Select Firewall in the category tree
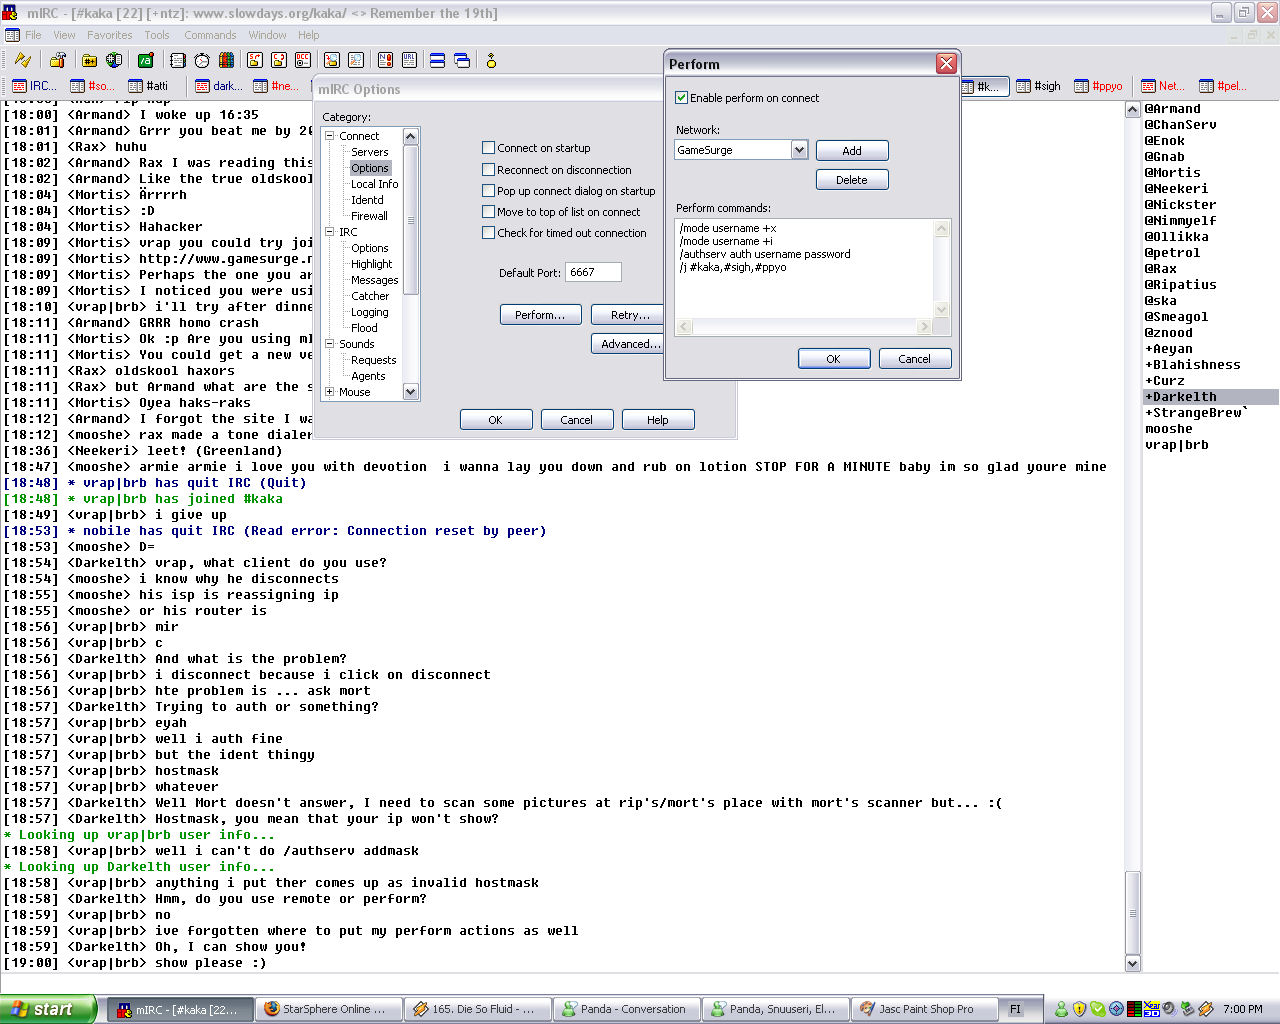The width and height of the screenshot is (1280, 1024). pyautogui.click(x=369, y=216)
